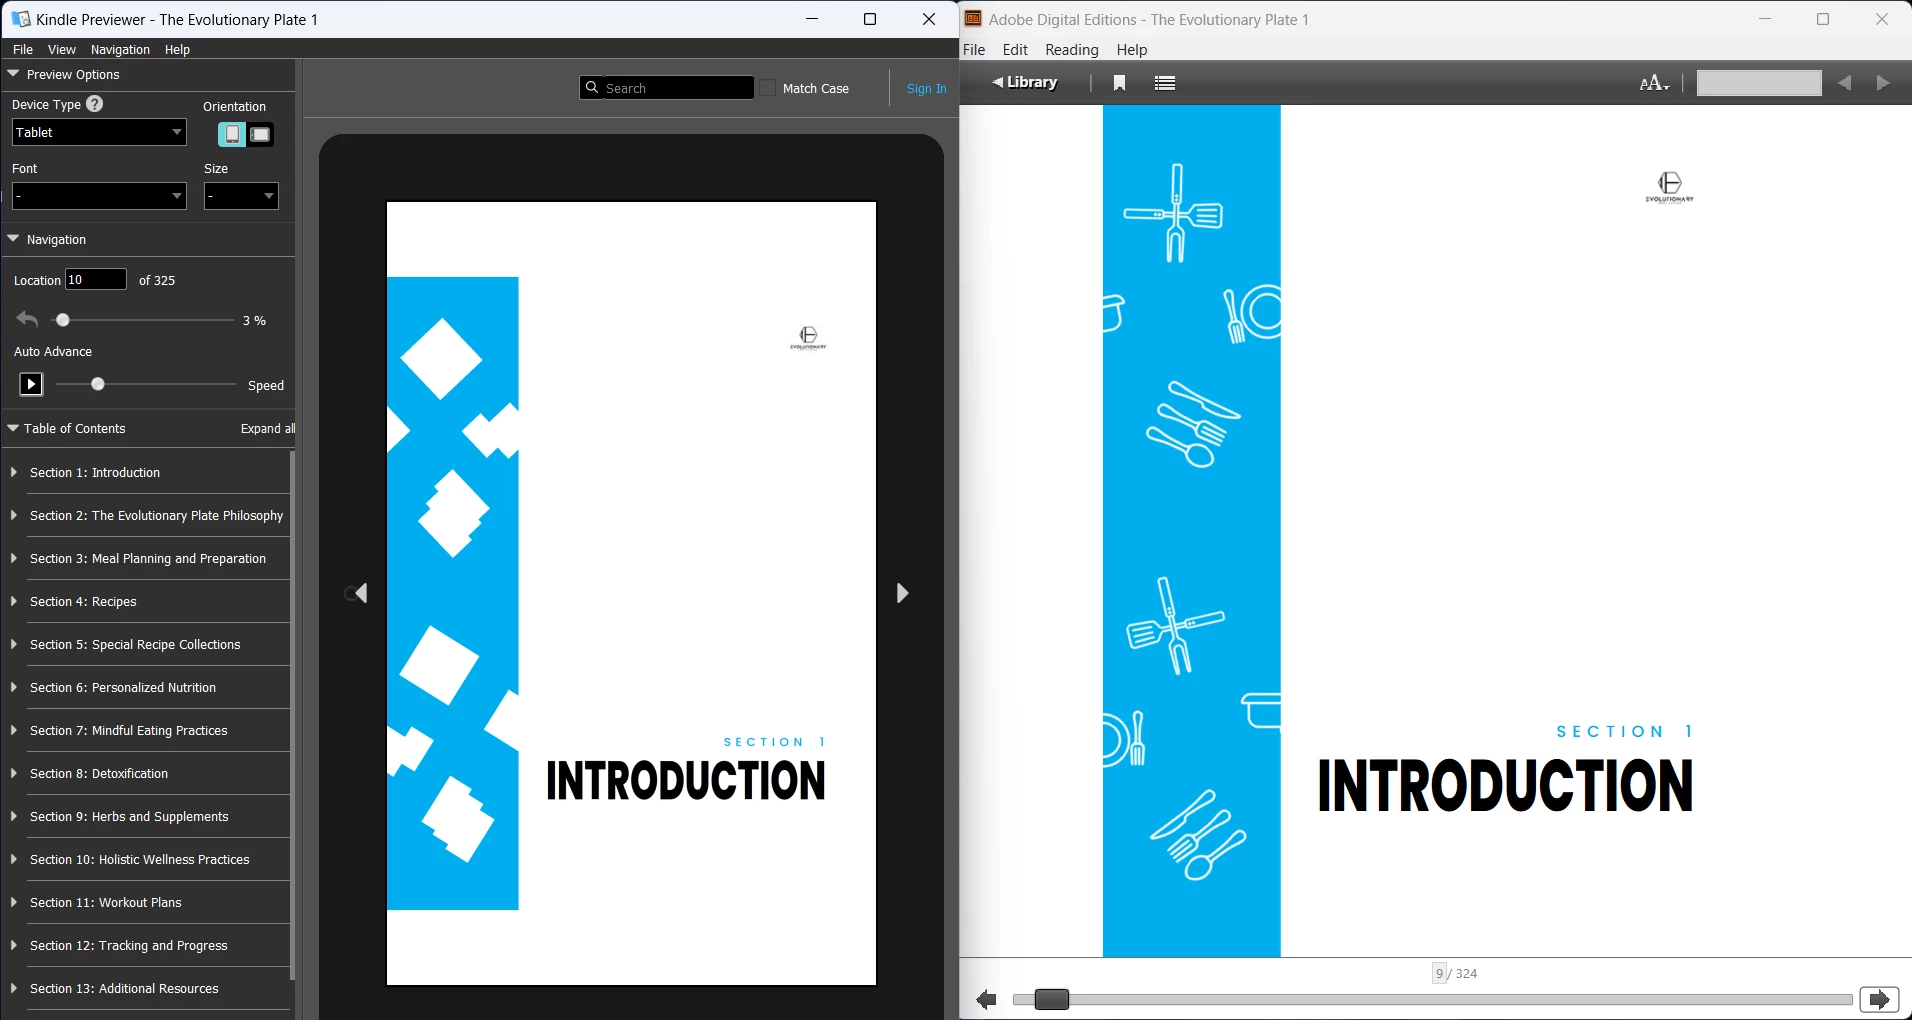Click Device Type help question mark icon
Viewport: 1912px width, 1020px height.
[95, 104]
